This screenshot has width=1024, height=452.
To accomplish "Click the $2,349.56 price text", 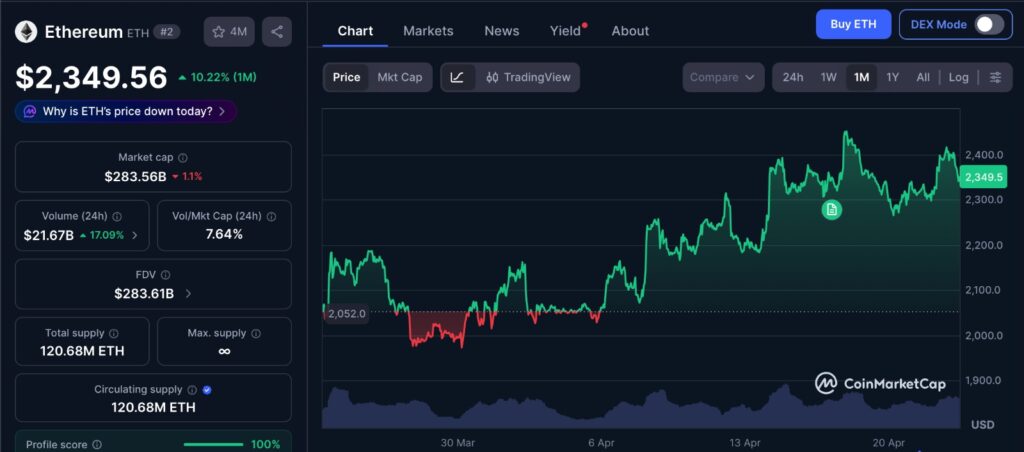I will pos(92,78).
